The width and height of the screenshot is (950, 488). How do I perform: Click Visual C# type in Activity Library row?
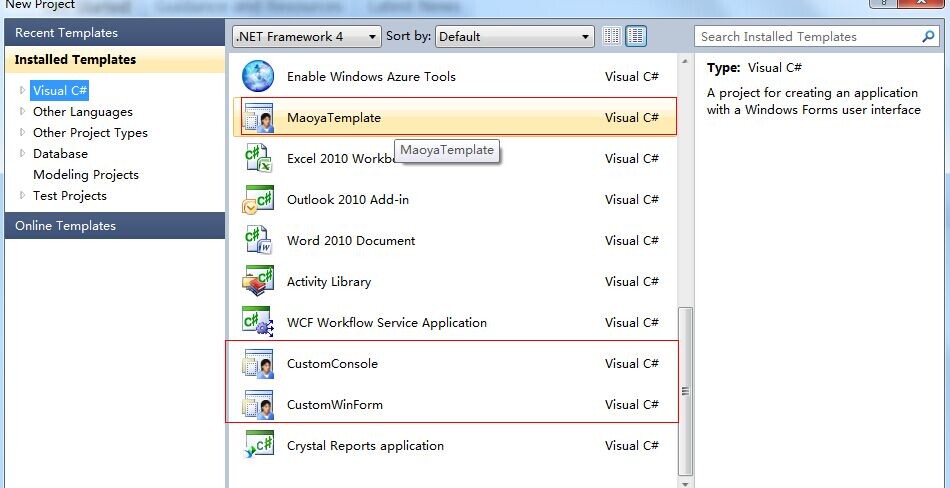(x=631, y=282)
